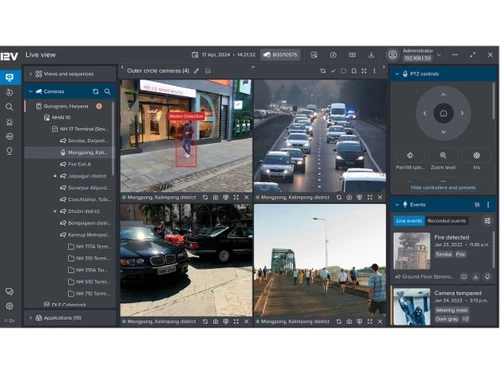Open the events filter settings icon
The image size is (500, 375).
487,221
